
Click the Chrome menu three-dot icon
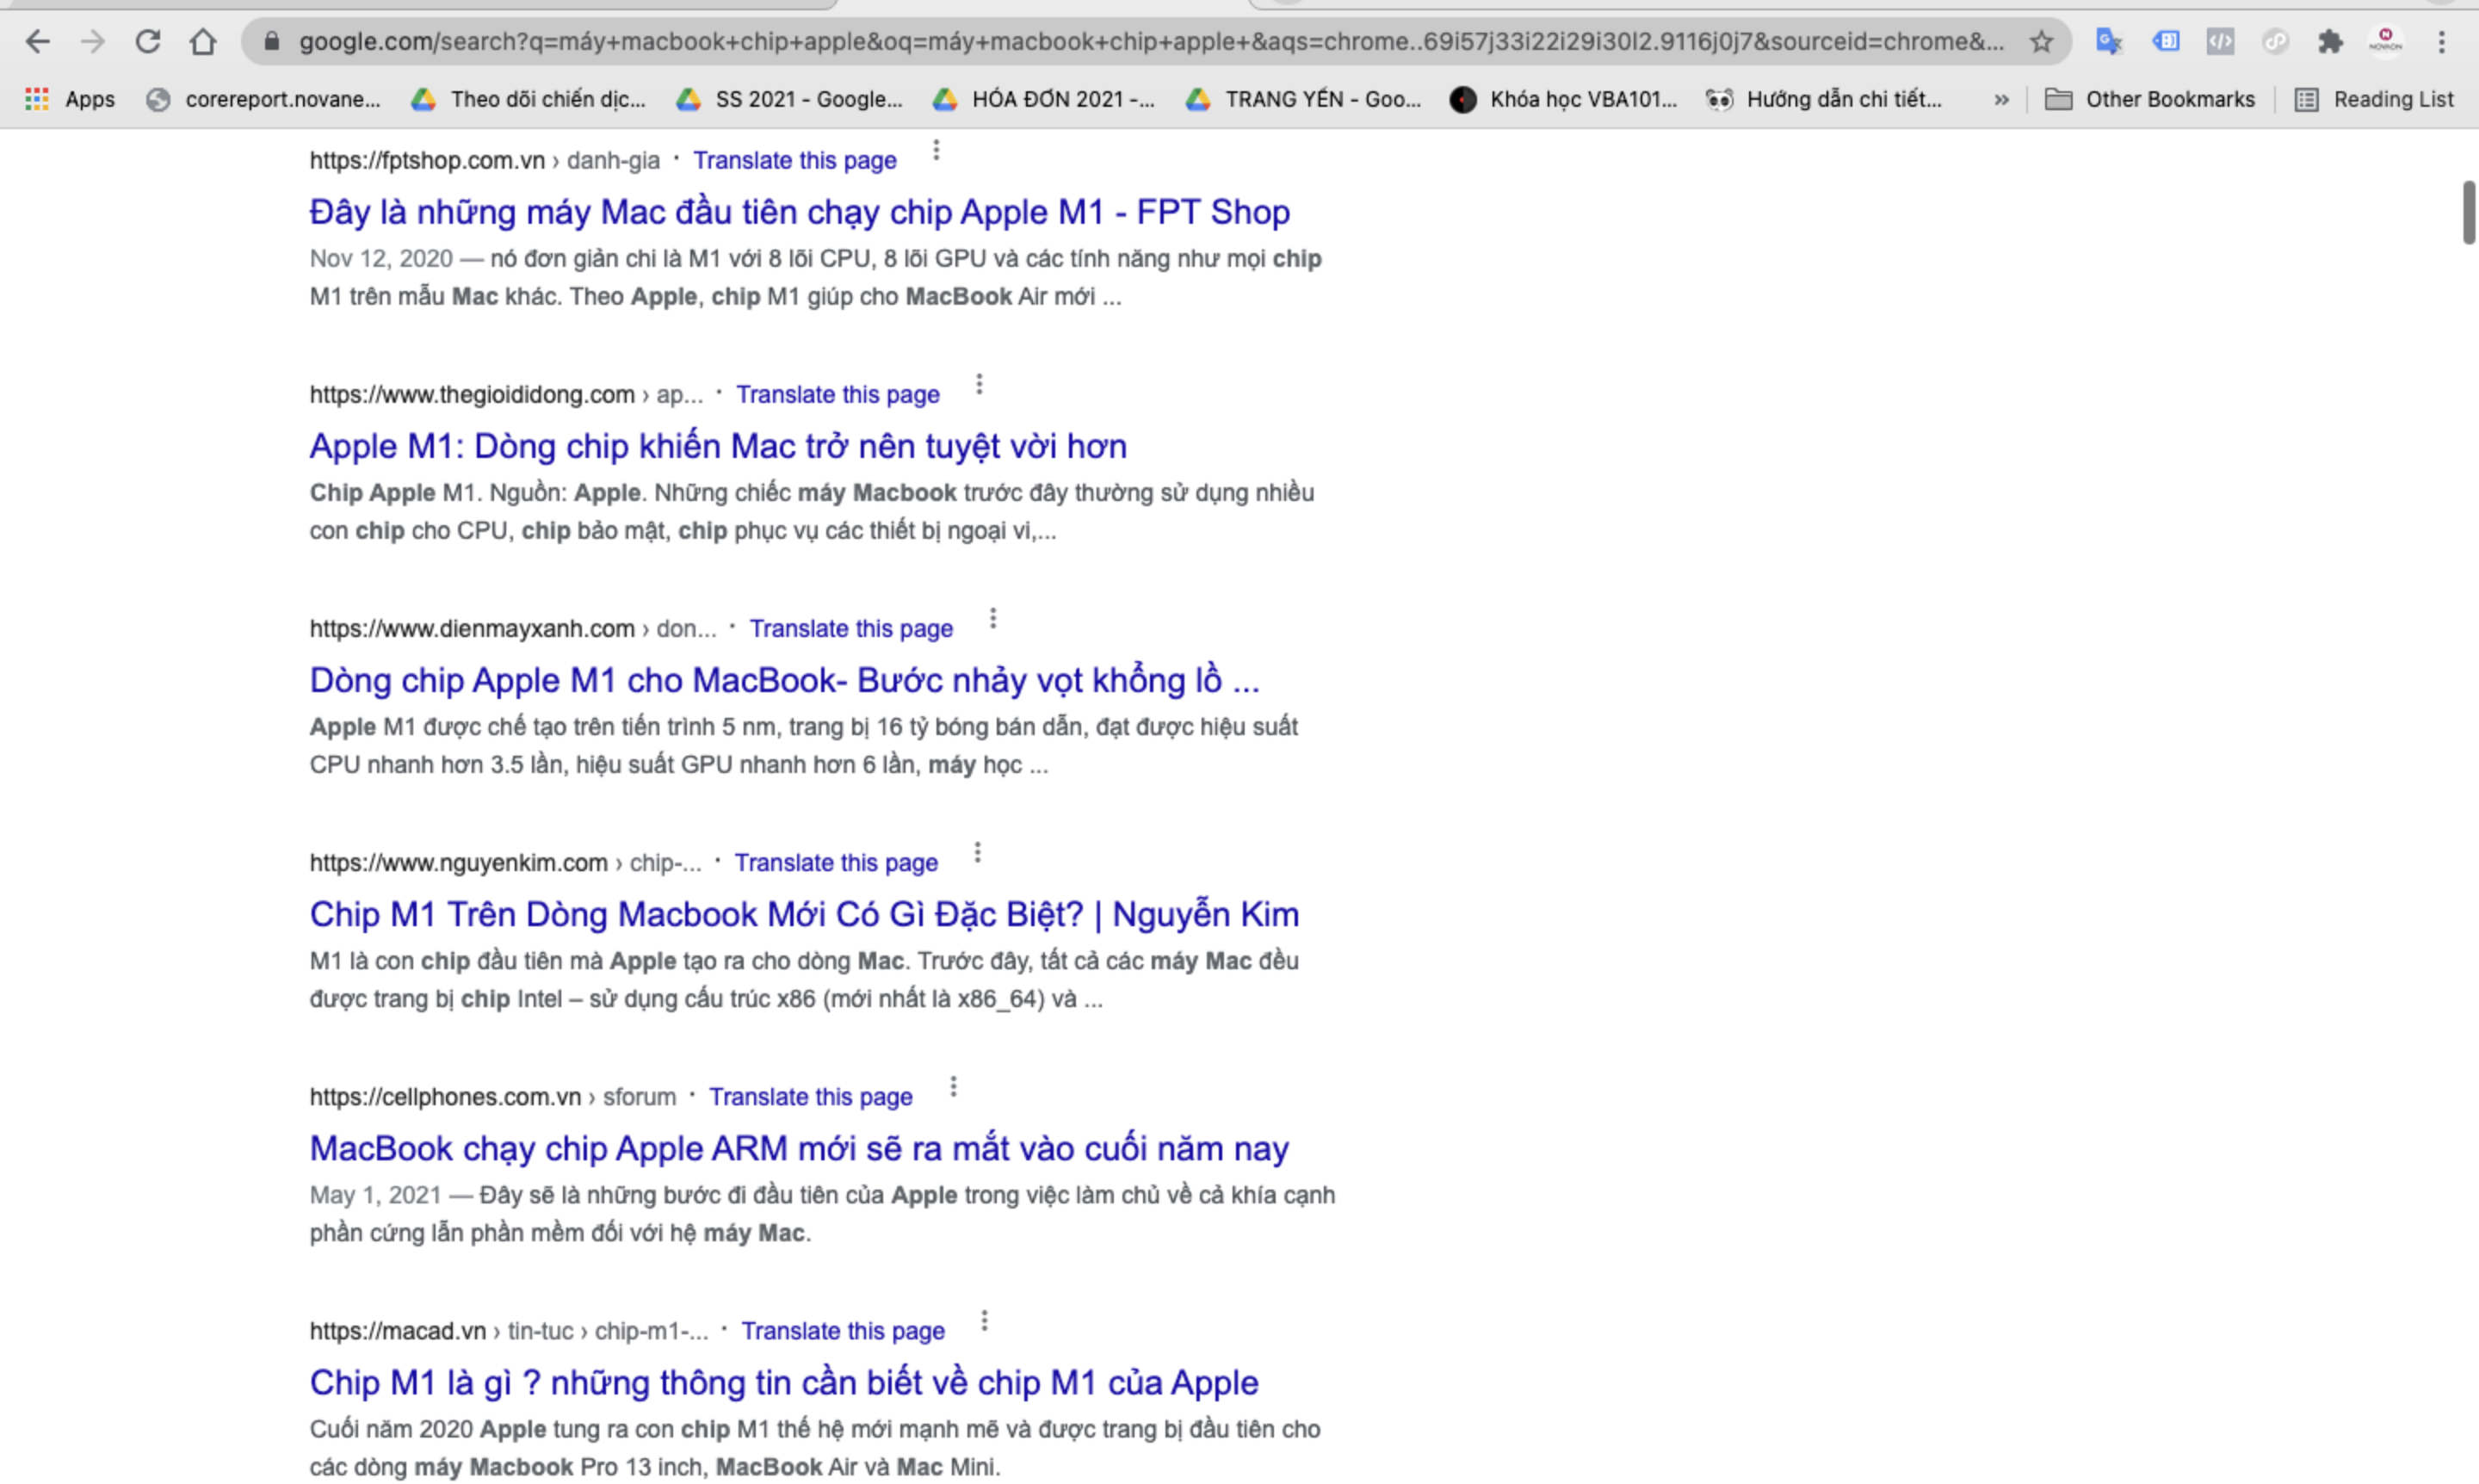pyautogui.click(x=2442, y=40)
